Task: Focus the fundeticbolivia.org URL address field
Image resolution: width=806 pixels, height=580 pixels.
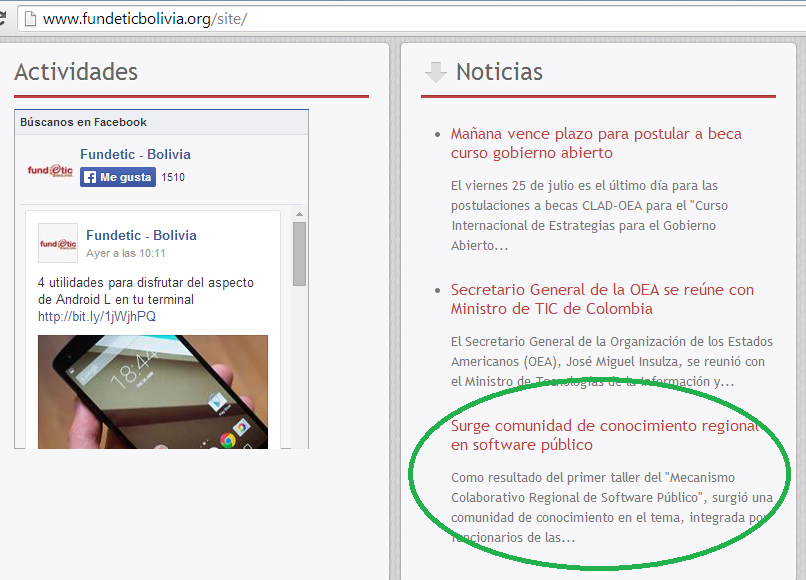Action: pyautogui.click(x=400, y=19)
